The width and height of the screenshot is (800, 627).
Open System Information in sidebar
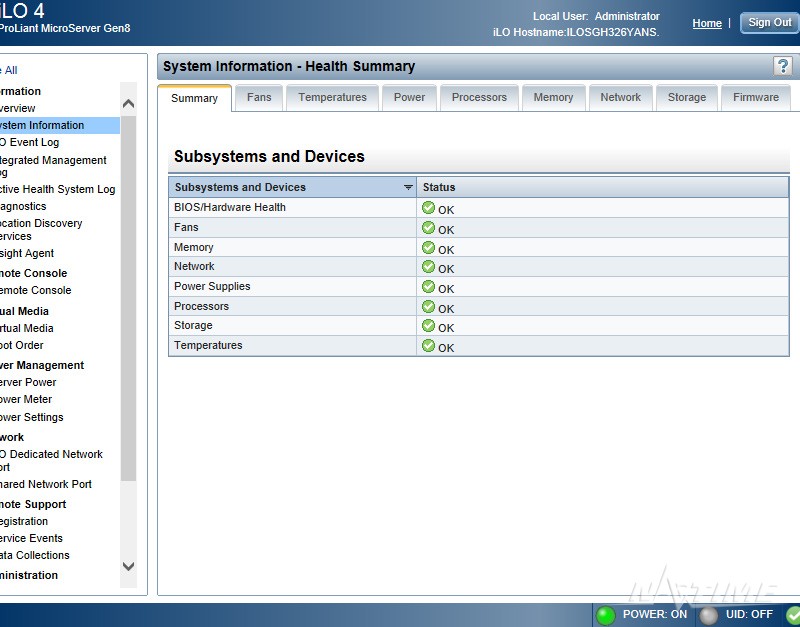(x=59, y=126)
